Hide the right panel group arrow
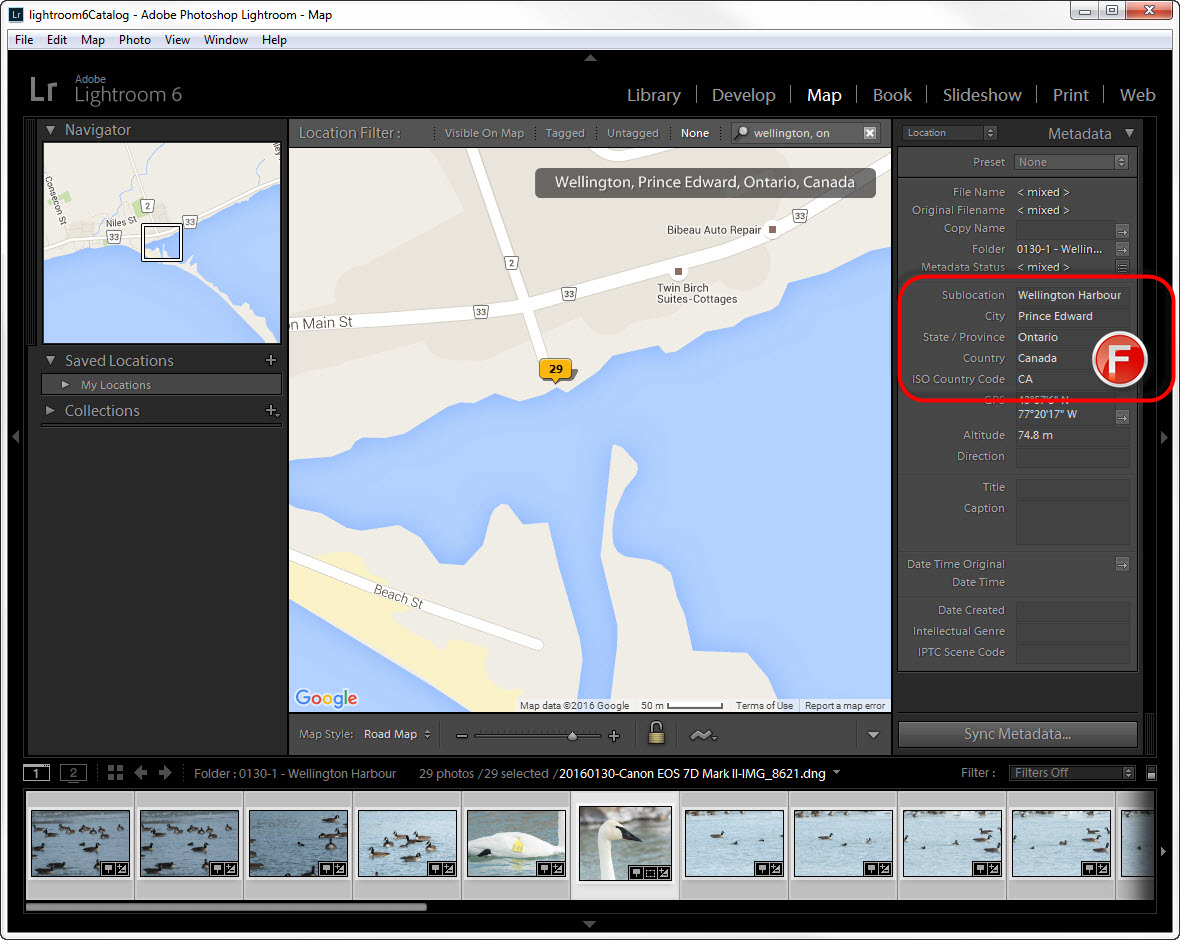1180x940 pixels. coord(1164,437)
